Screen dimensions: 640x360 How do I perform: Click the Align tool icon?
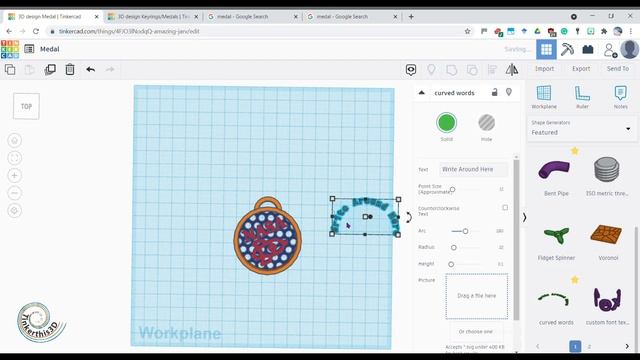[x=492, y=70]
